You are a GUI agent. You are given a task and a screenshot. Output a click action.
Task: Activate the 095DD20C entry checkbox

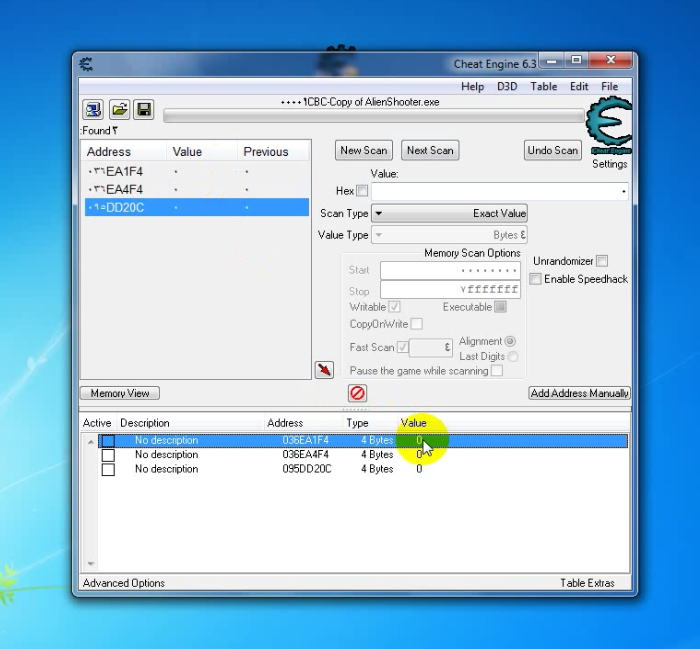click(x=108, y=469)
